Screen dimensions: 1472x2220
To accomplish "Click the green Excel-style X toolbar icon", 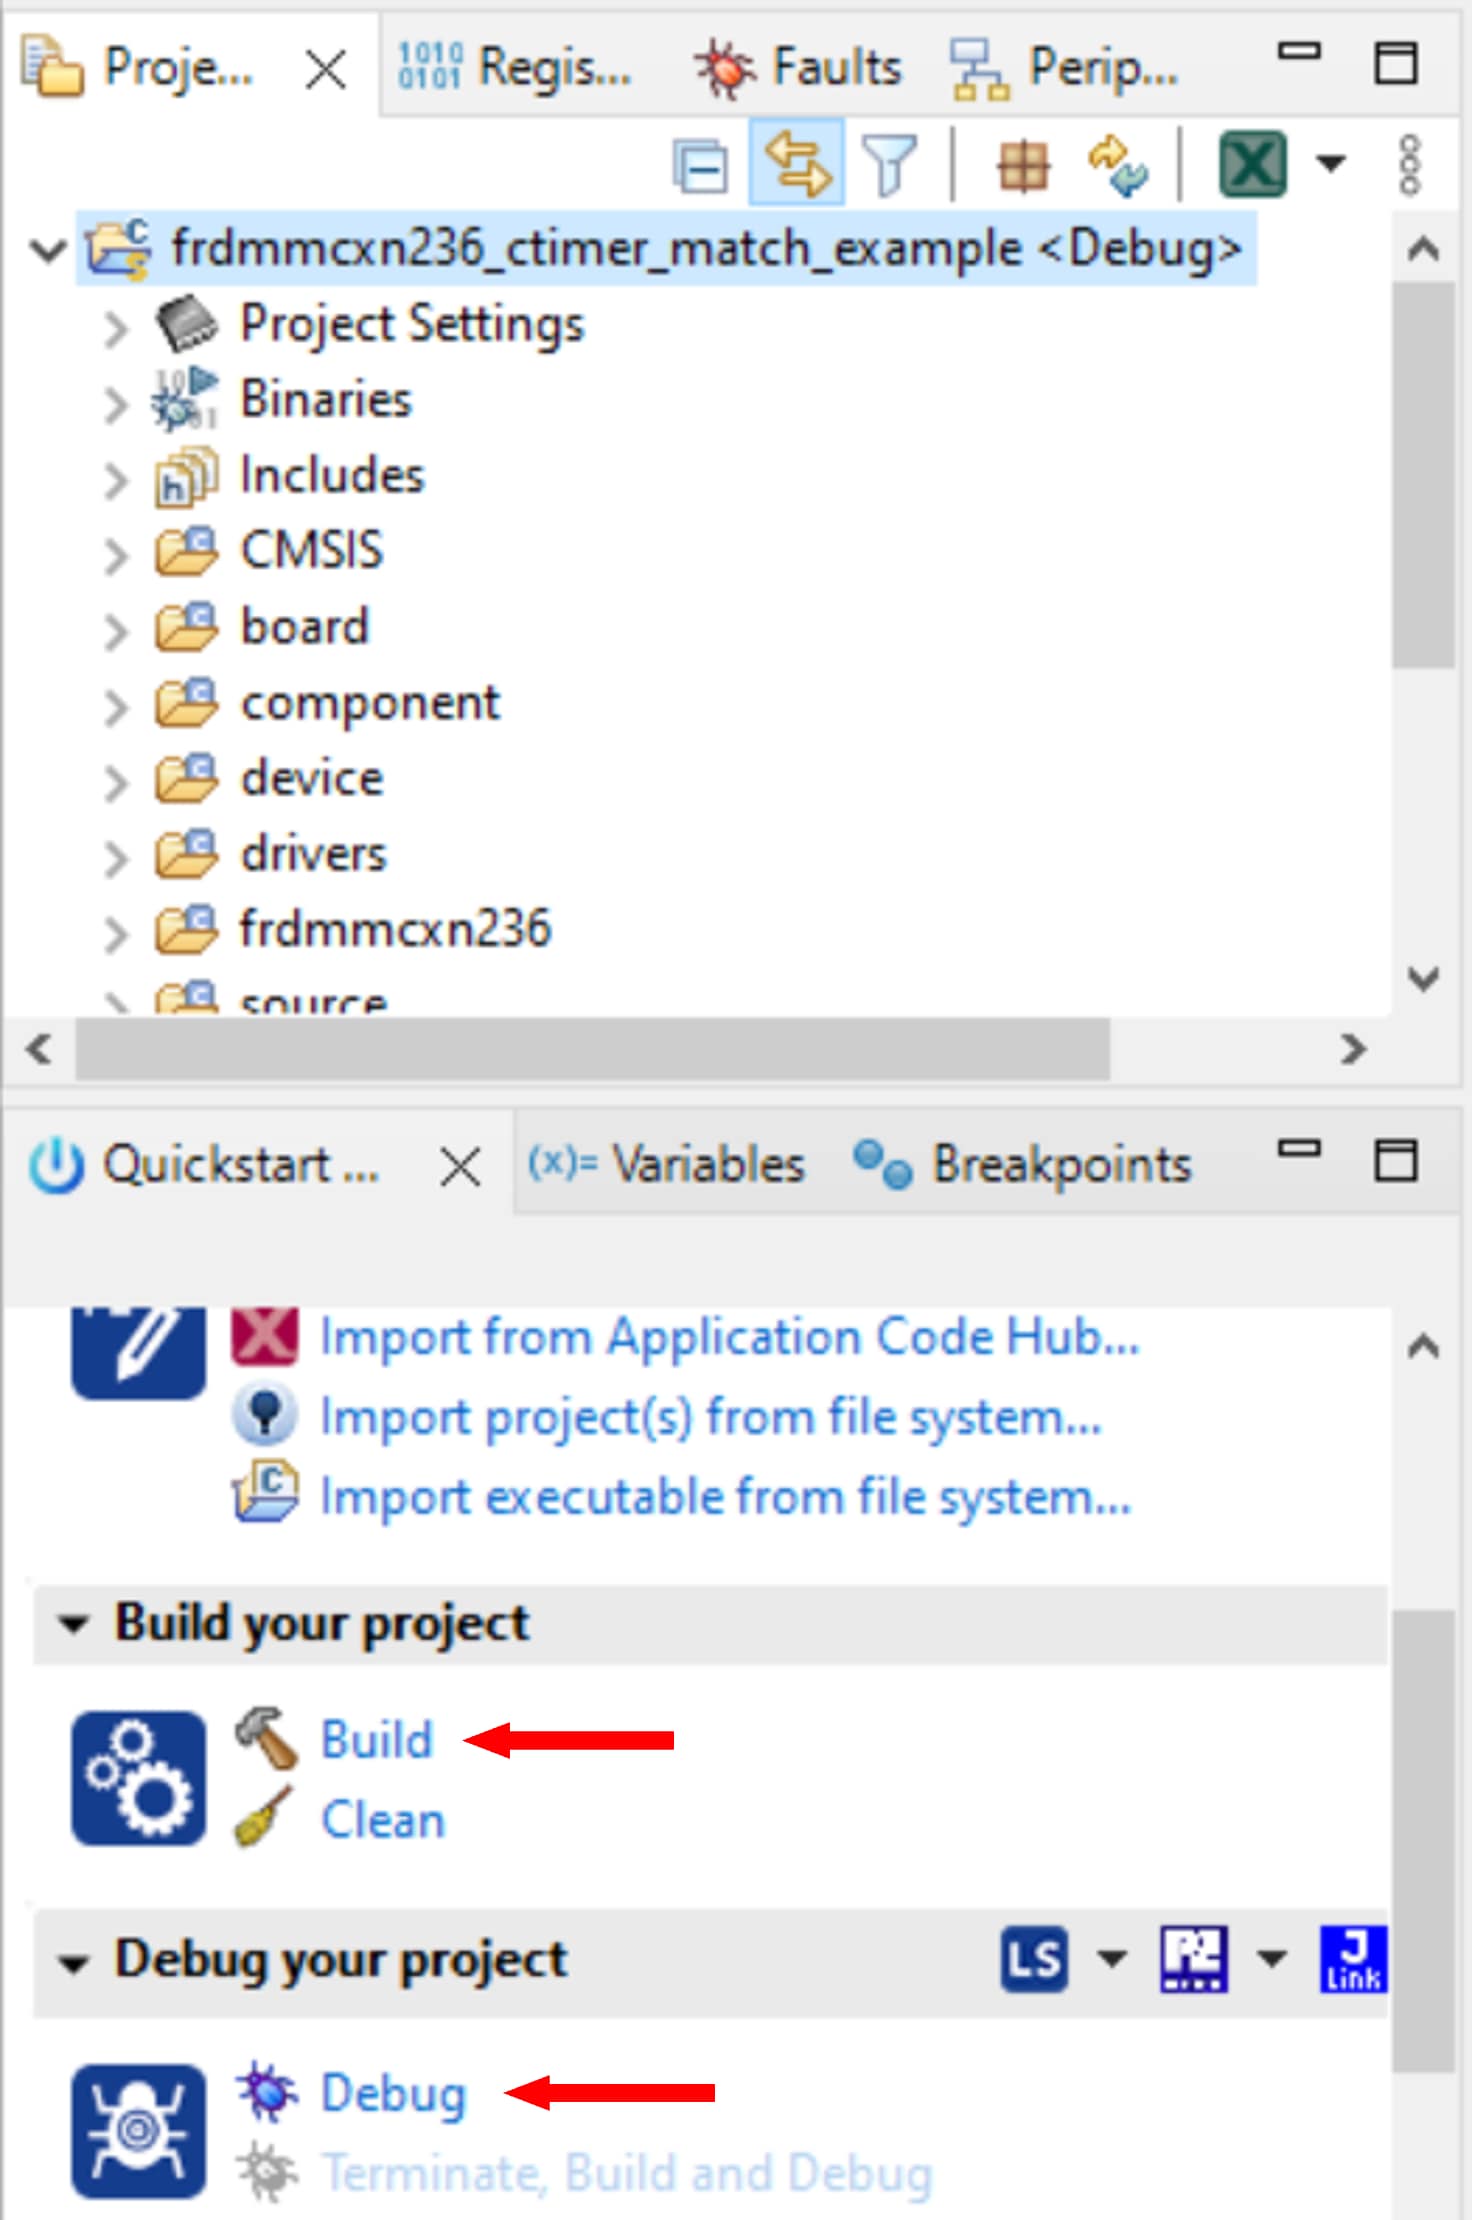I will pyautogui.click(x=1252, y=164).
